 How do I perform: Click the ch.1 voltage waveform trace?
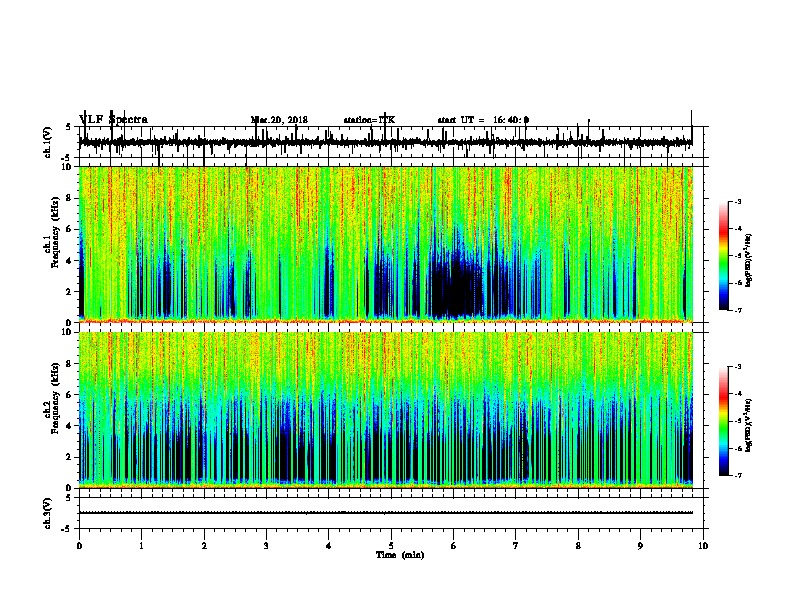[x=386, y=143]
